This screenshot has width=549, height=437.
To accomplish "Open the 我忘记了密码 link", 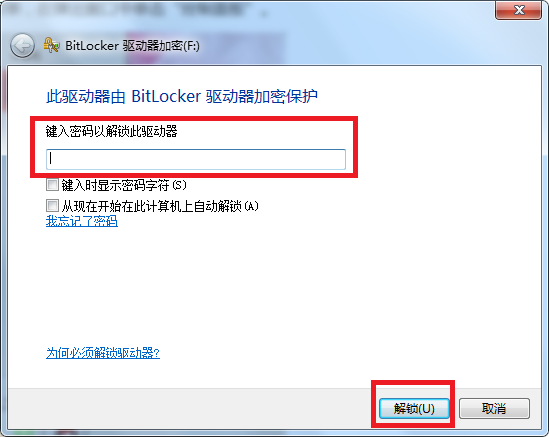I will [82, 221].
